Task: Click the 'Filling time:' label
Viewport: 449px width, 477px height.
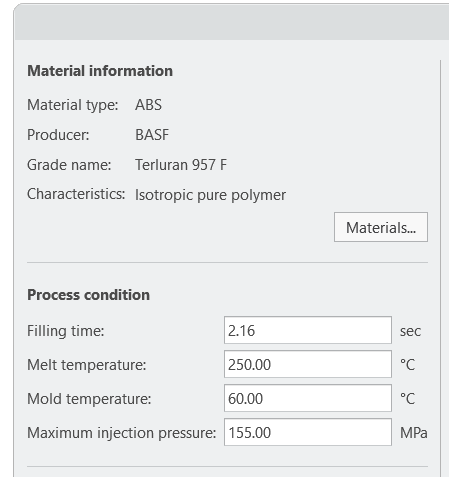Action: [66, 331]
